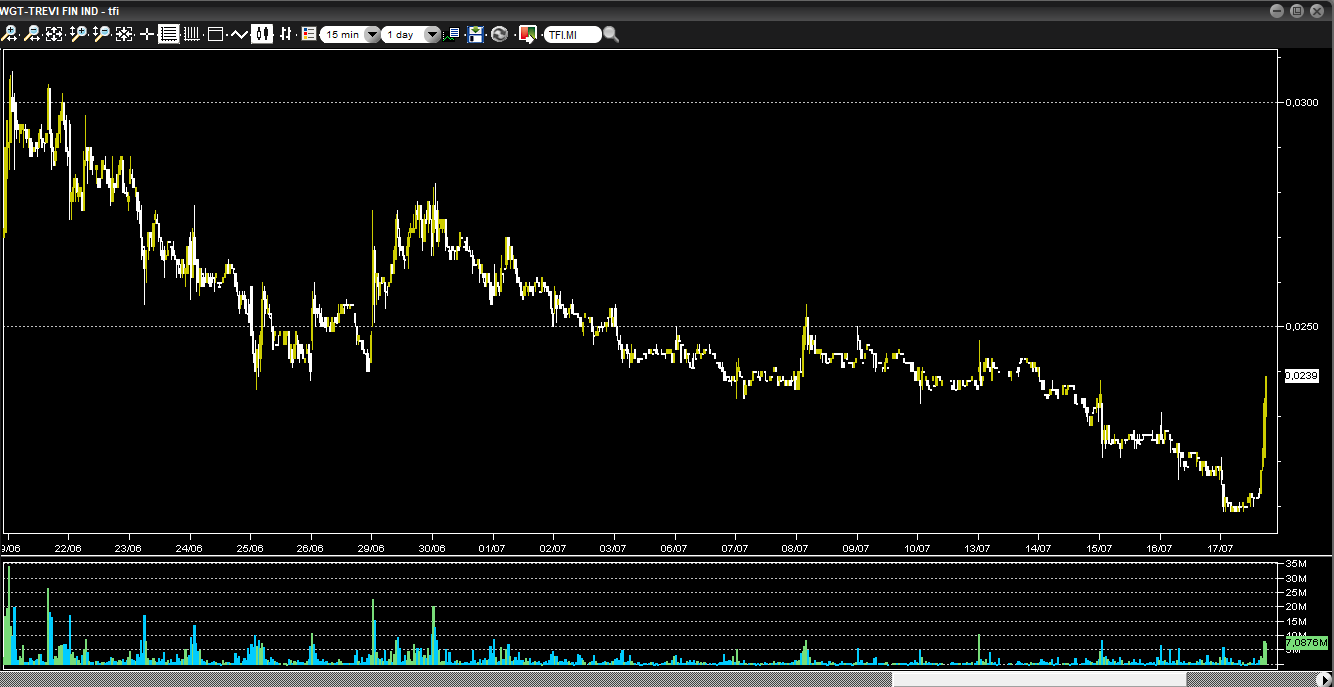1334x687 pixels.
Task: Open the add indicator icon after the 1 day dropdown
Action: click(x=453, y=34)
